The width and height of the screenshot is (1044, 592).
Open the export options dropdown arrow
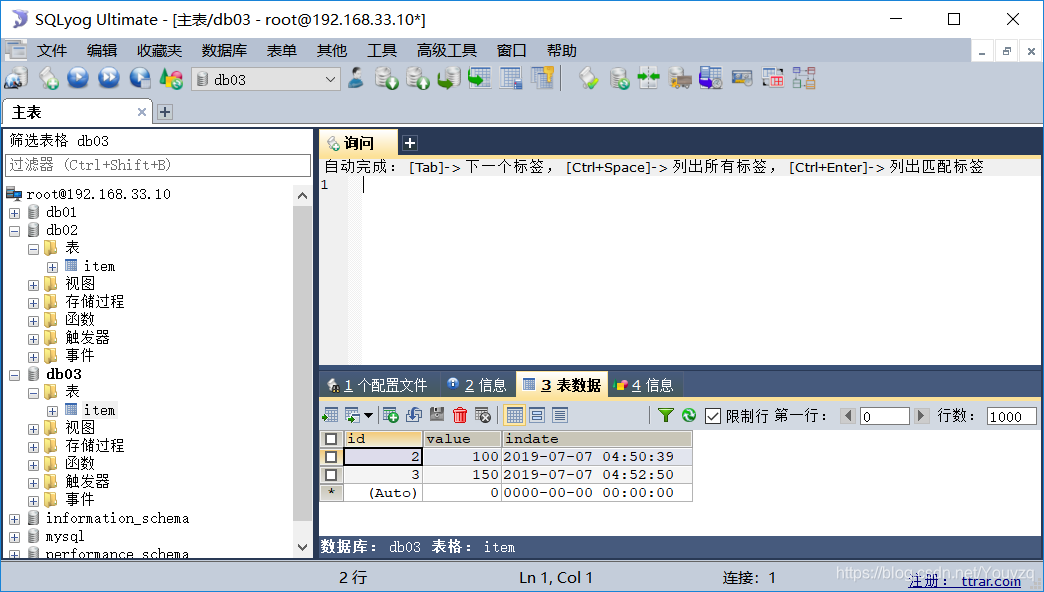368,416
